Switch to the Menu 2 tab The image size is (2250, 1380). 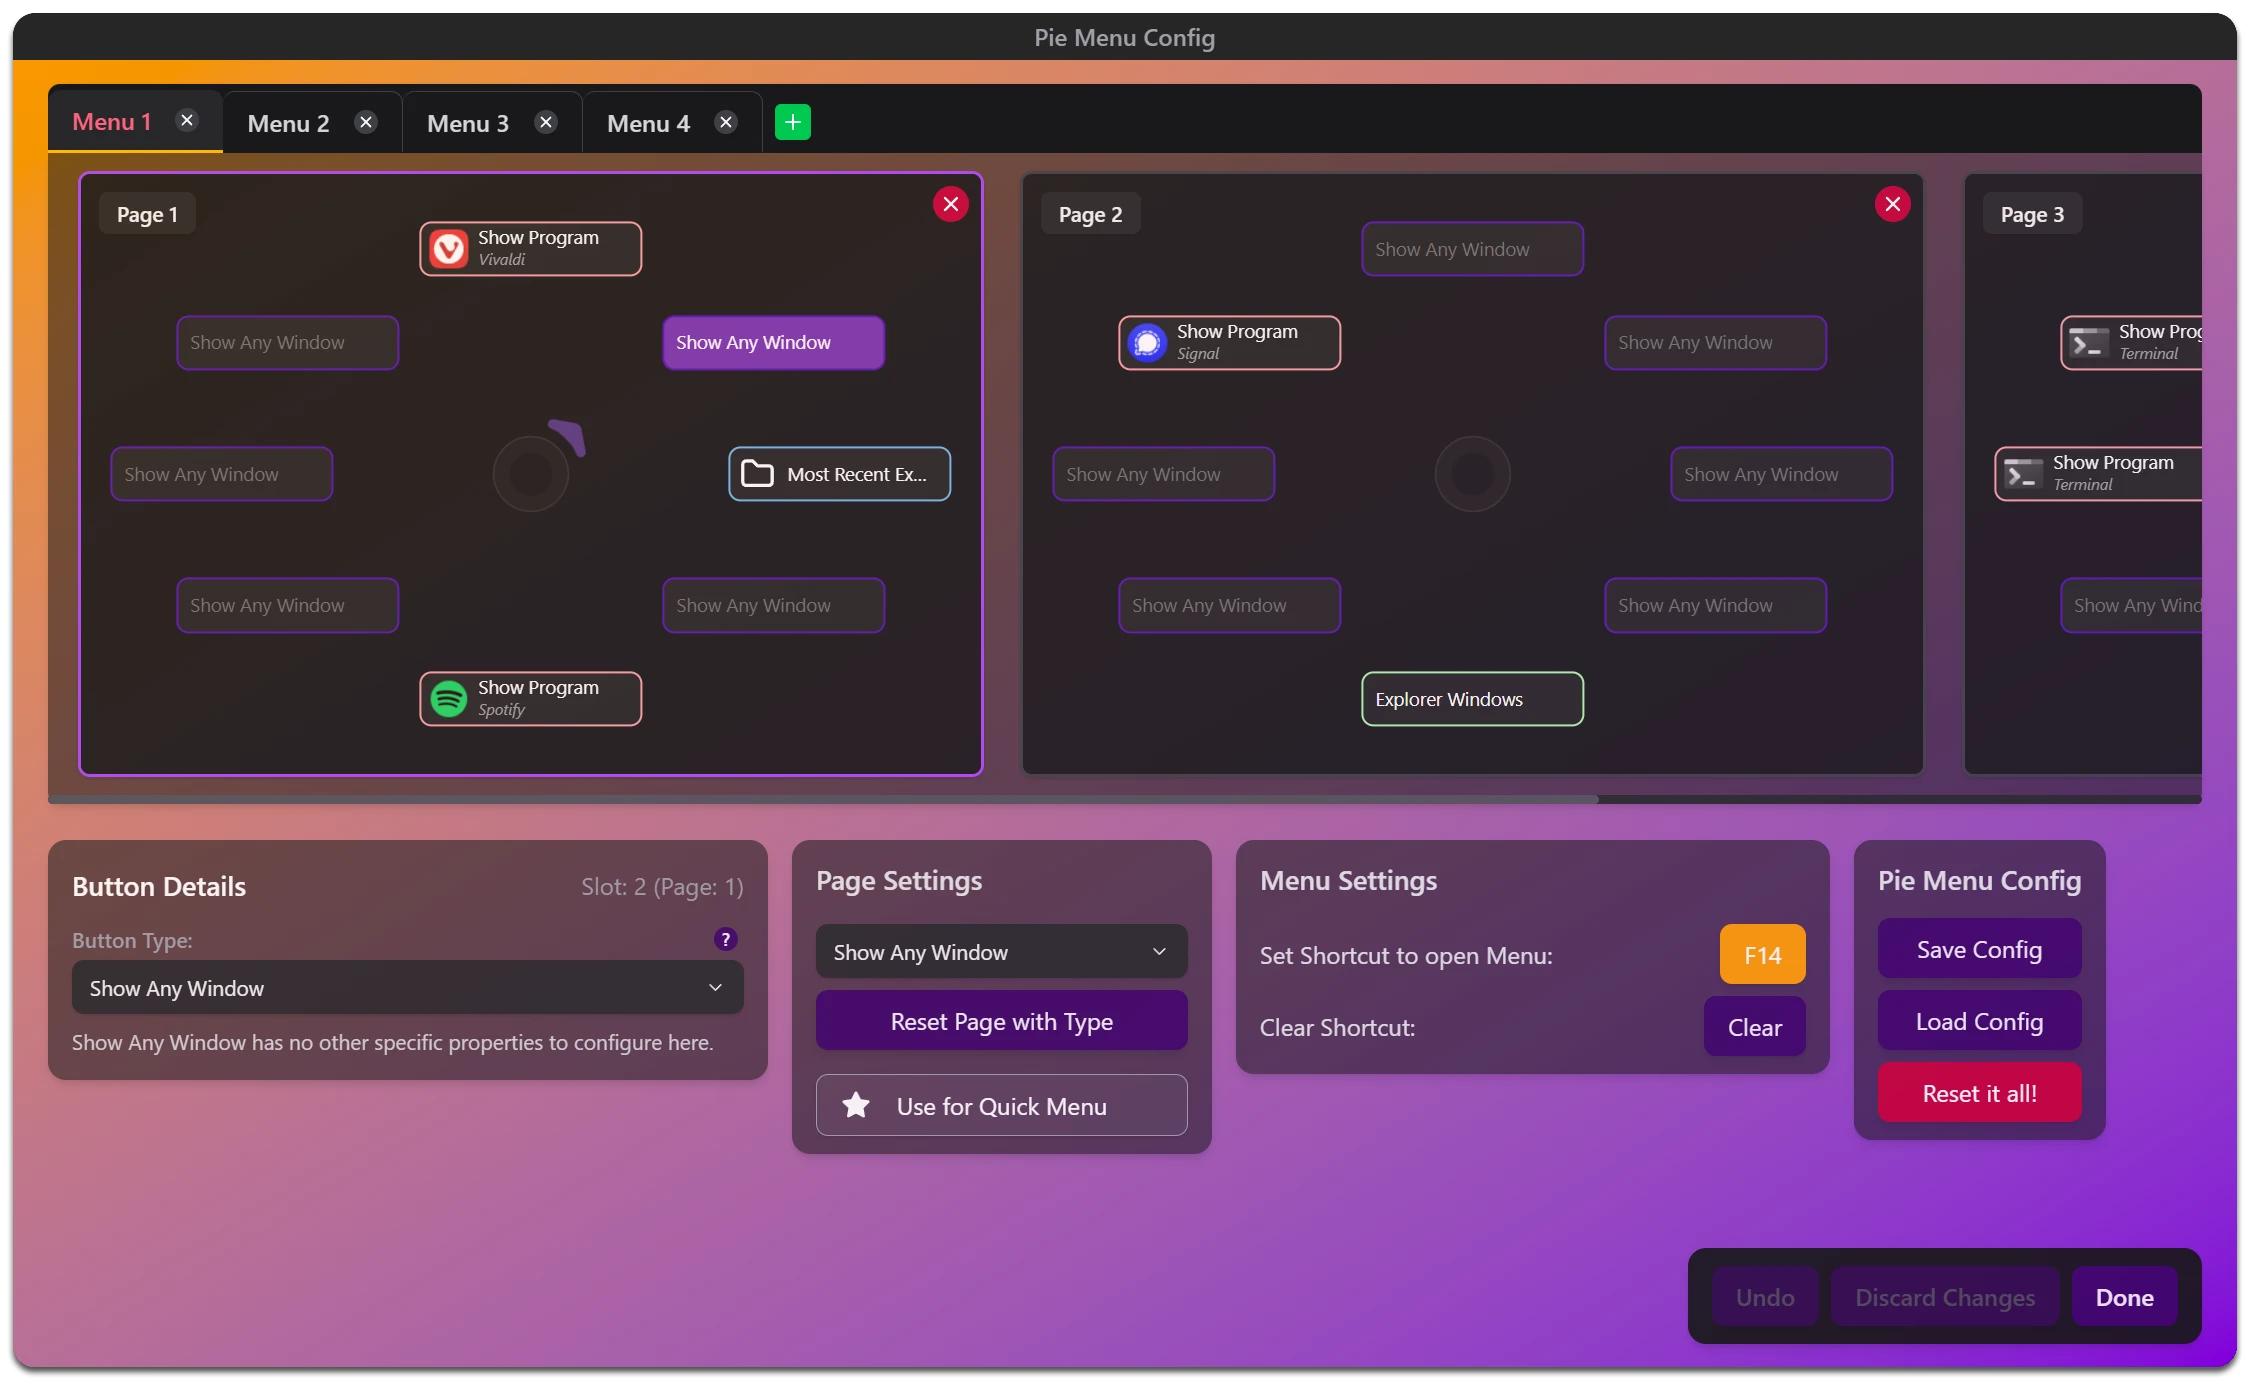pos(288,123)
